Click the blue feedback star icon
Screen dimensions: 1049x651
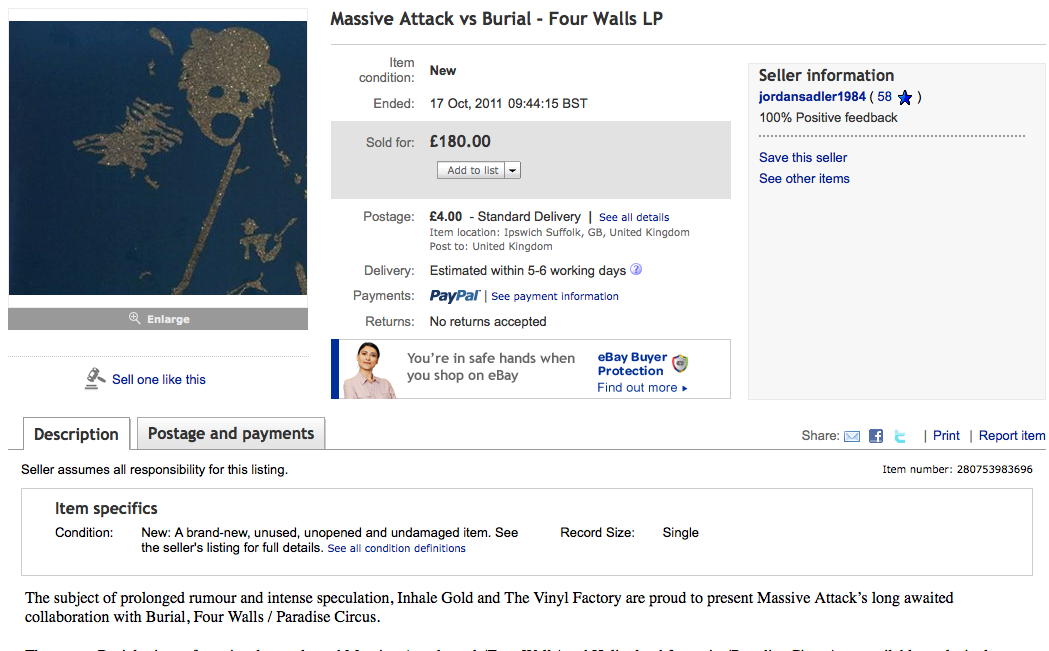click(905, 98)
